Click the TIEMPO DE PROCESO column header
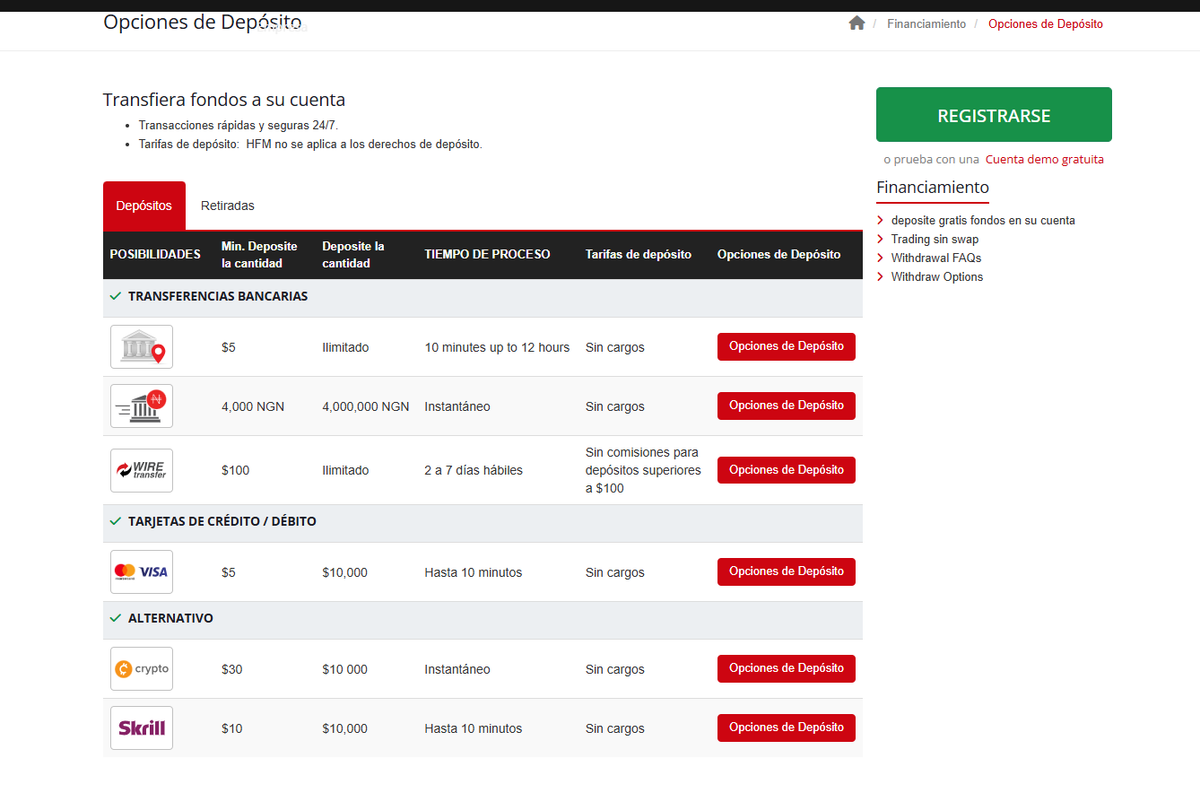The width and height of the screenshot is (1200, 803). pyautogui.click(x=487, y=255)
